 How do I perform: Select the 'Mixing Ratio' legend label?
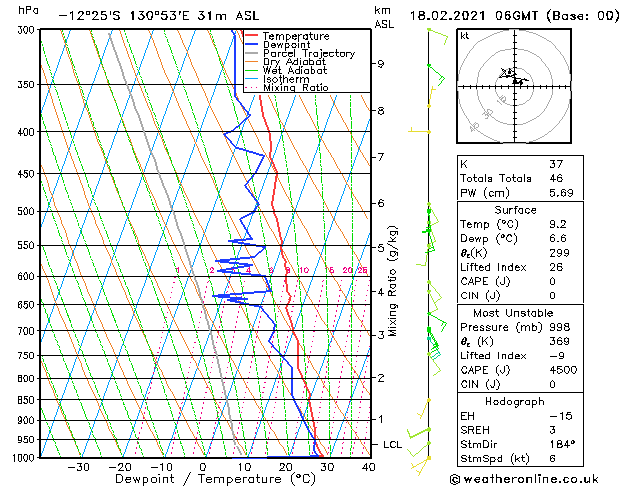(x=296, y=87)
